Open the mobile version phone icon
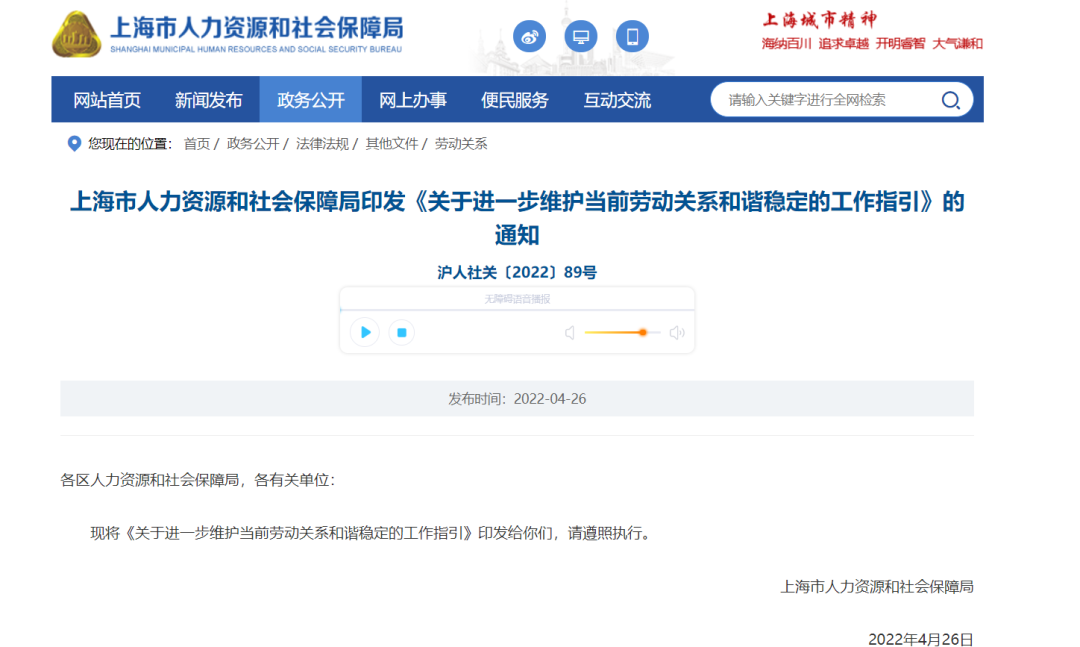The height and width of the screenshot is (647, 1080). (633, 36)
